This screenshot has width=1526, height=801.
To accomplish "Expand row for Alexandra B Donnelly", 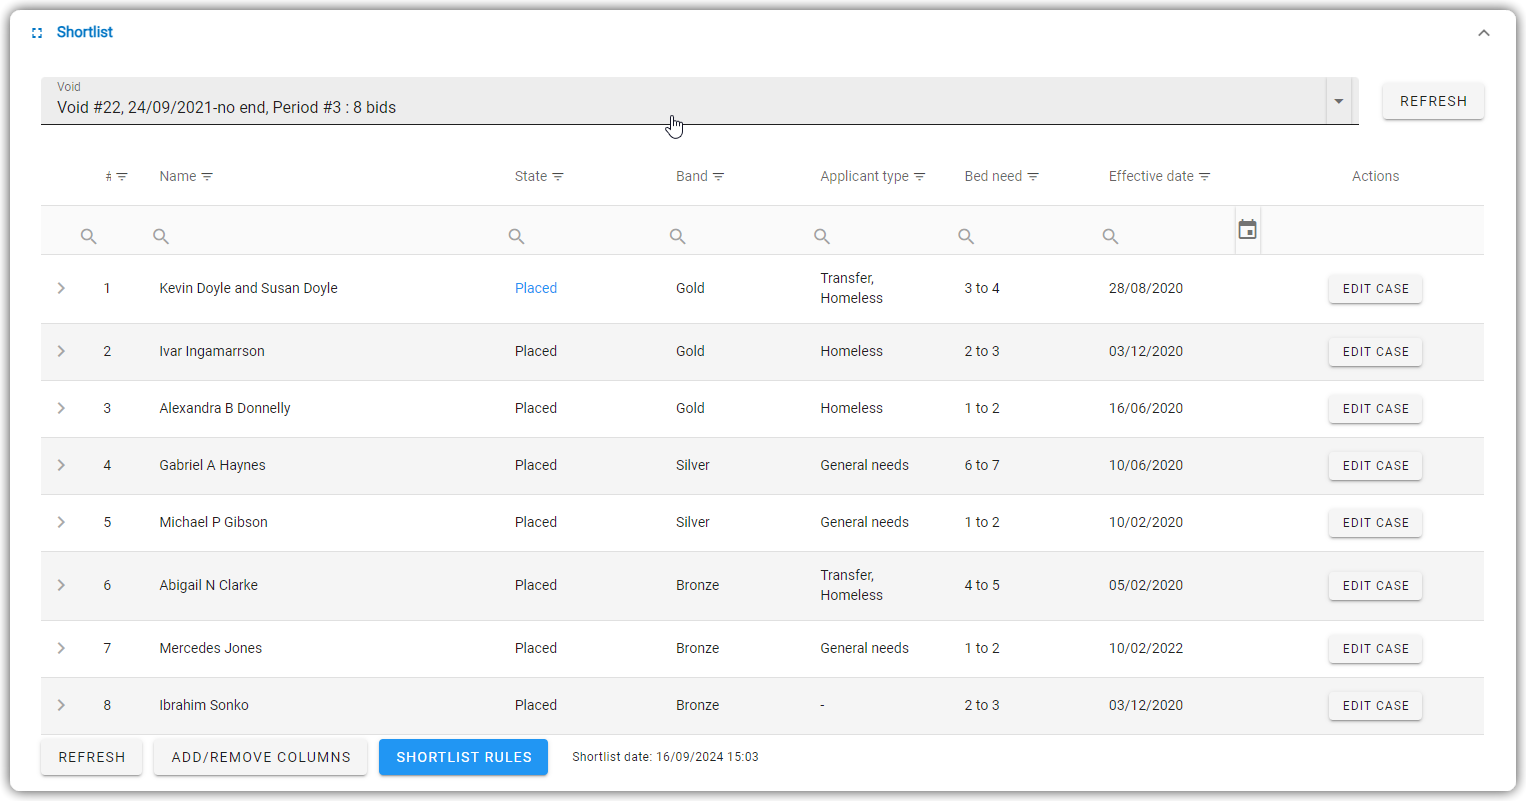I will click(x=61, y=408).
